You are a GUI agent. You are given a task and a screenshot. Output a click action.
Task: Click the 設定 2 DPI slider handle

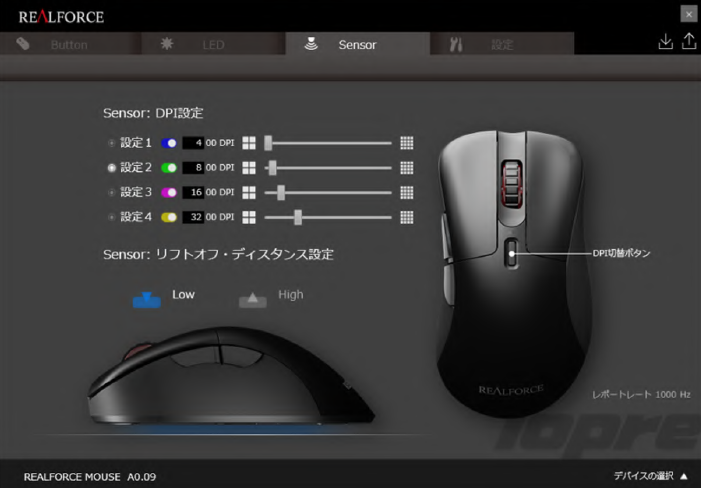click(x=272, y=168)
